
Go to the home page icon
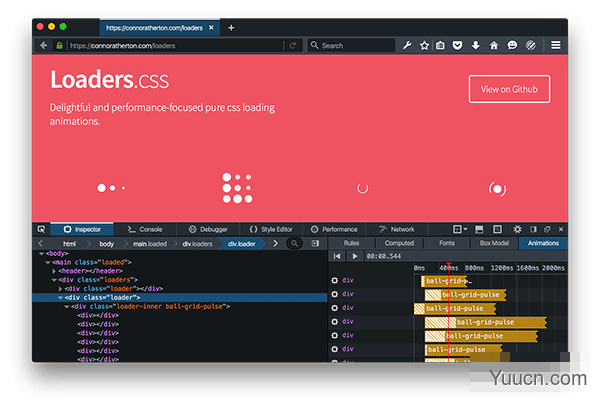tap(494, 46)
